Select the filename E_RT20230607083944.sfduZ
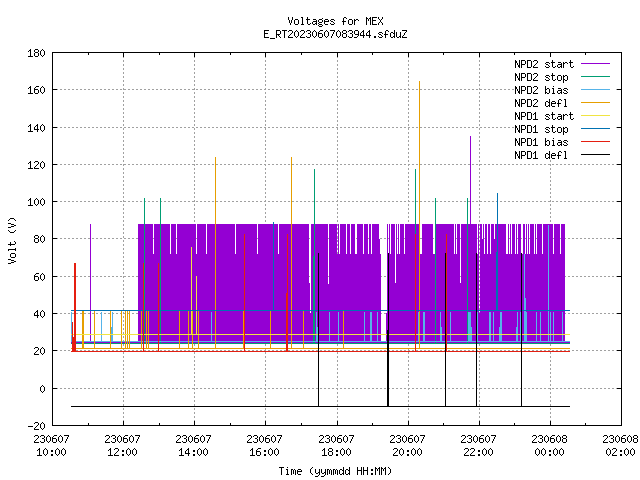The height and width of the screenshot is (480, 640). (335, 34)
